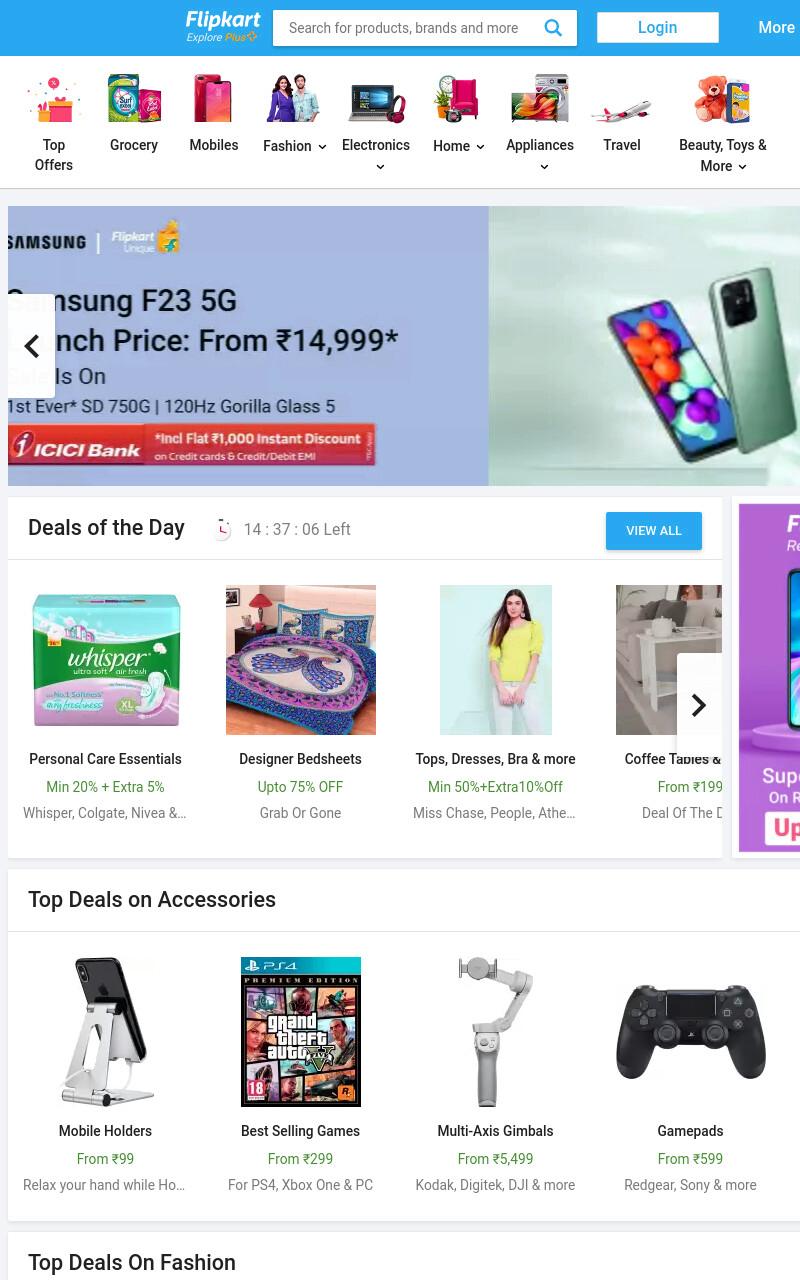800x1280 pixels.
Task: Click the Login button
Action: point(658,28)
